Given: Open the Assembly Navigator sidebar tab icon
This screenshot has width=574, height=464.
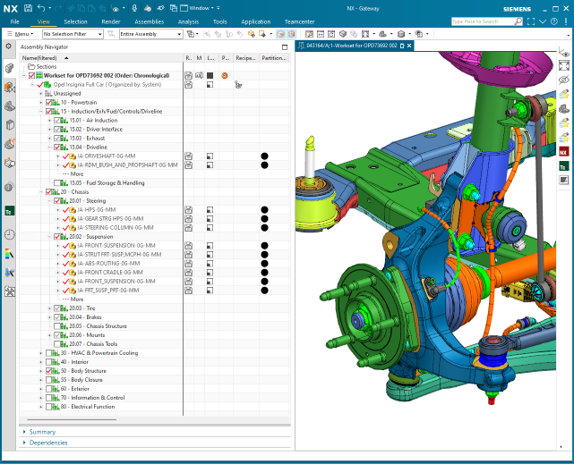Looking at the screenshot, I should coord(10,68).
